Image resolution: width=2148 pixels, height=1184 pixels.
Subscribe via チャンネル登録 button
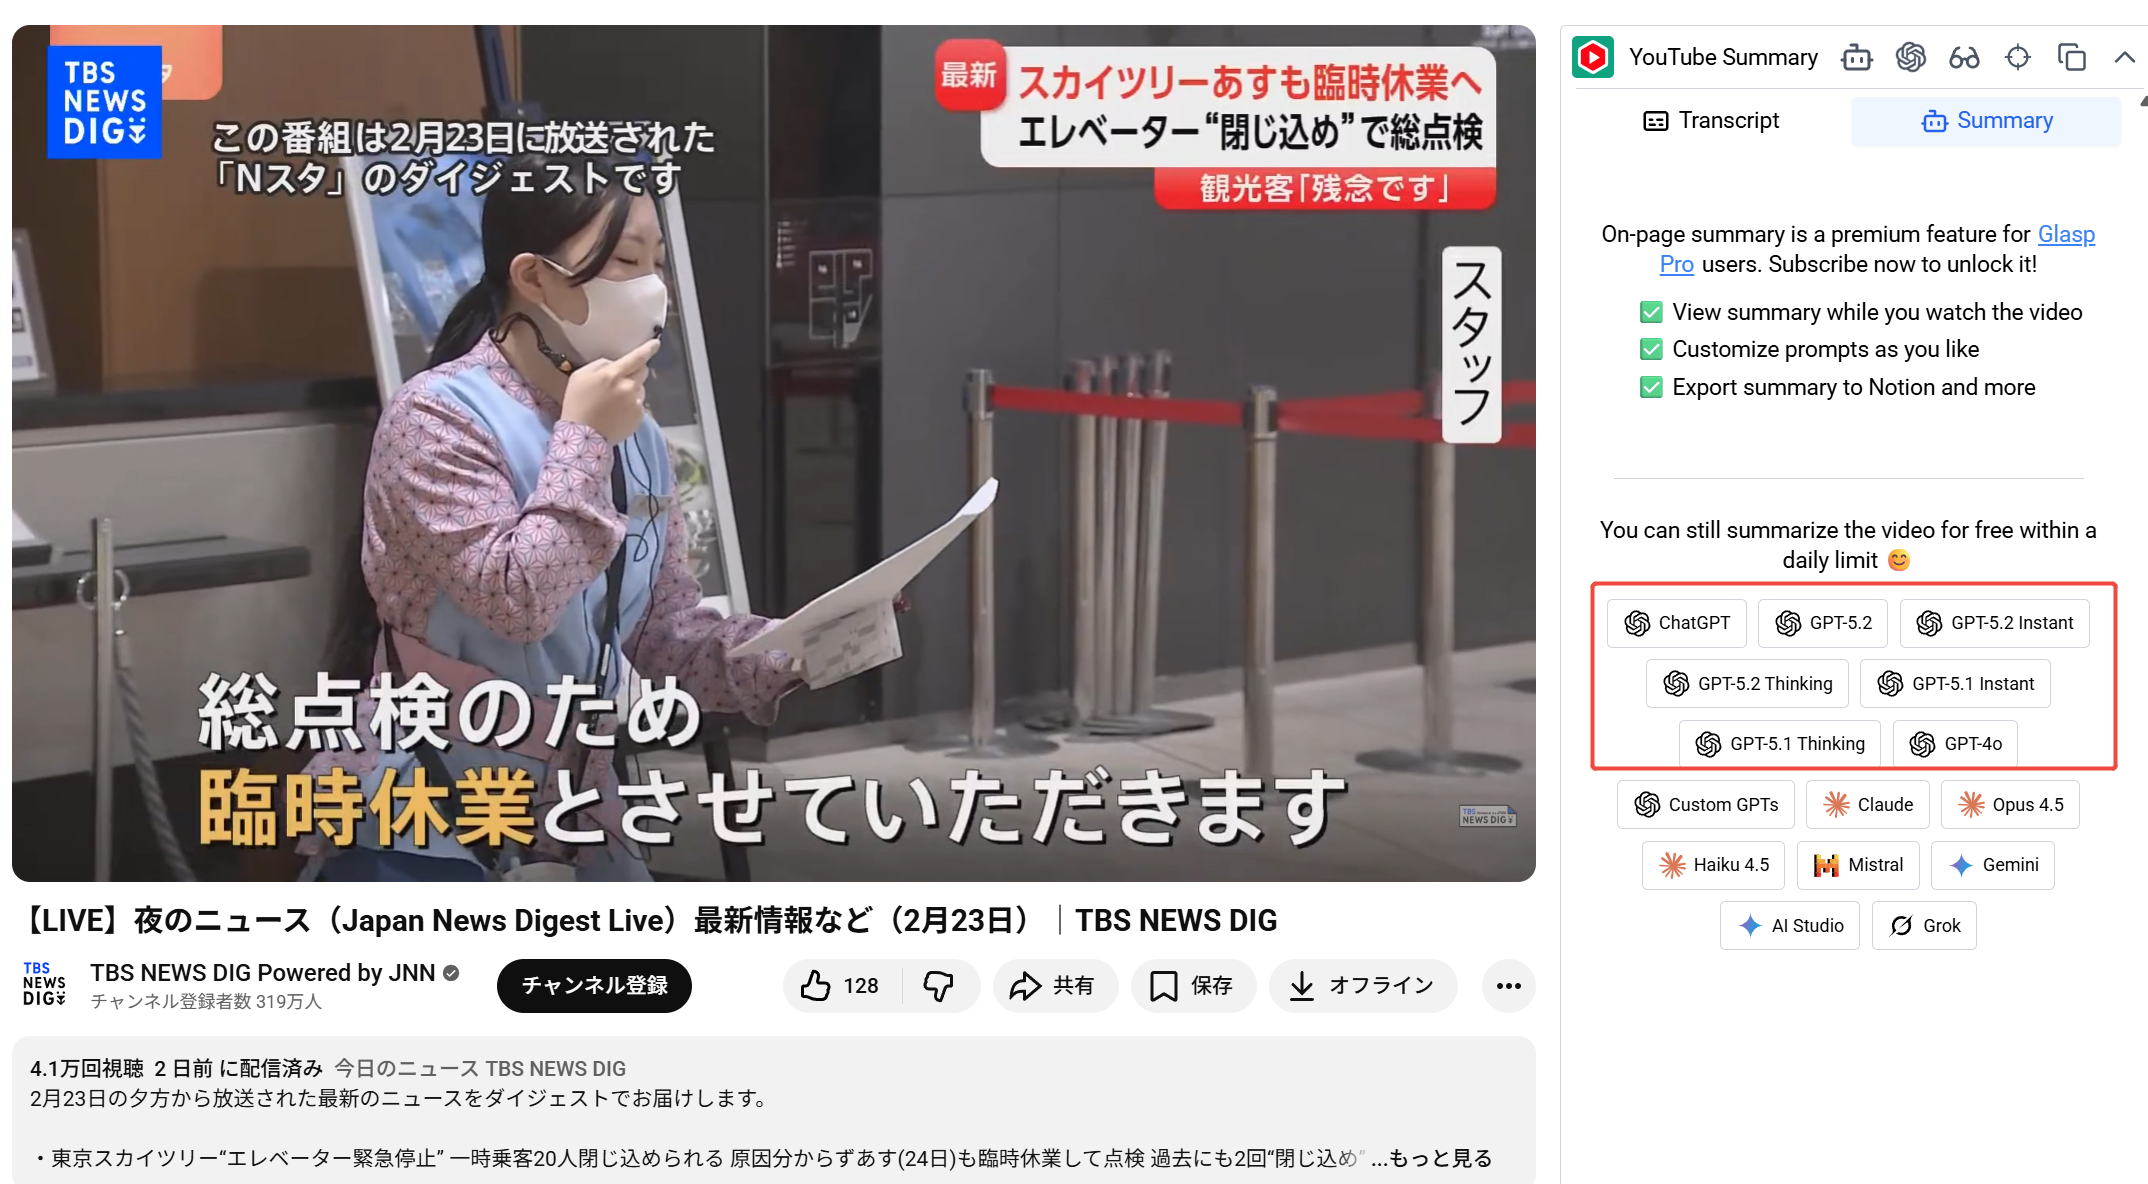(594, 985)
